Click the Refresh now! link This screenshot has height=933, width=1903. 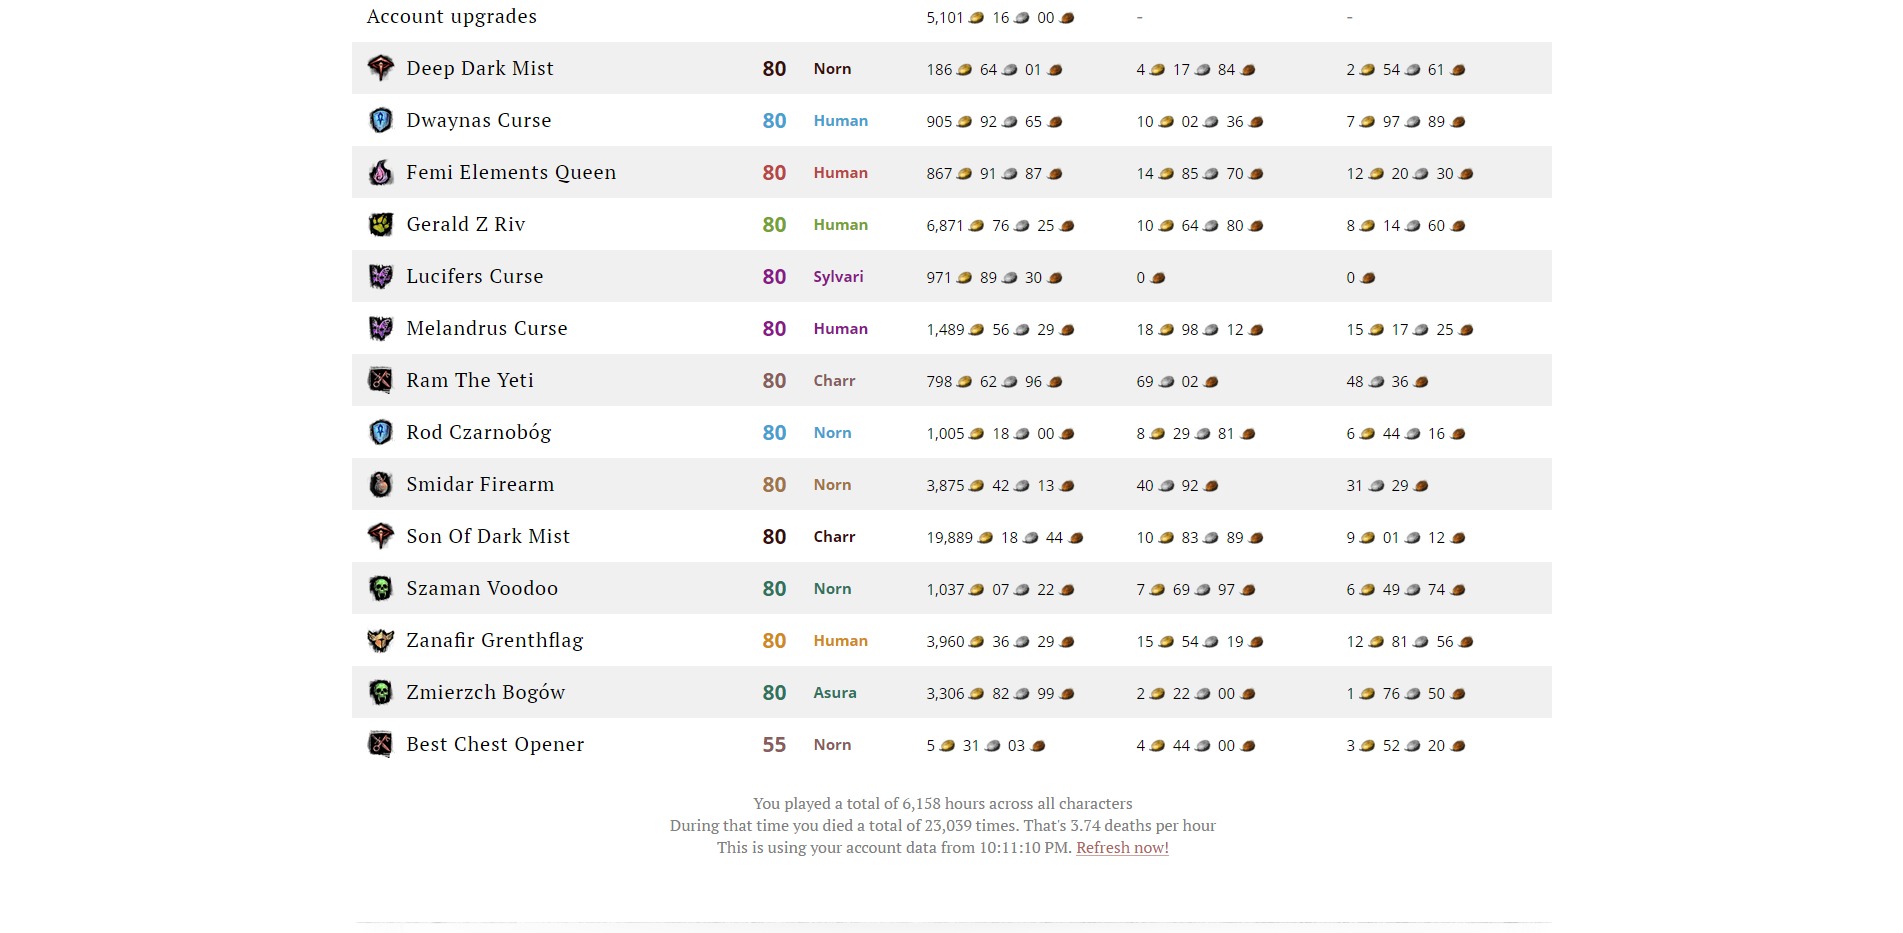click(1122, 847)
